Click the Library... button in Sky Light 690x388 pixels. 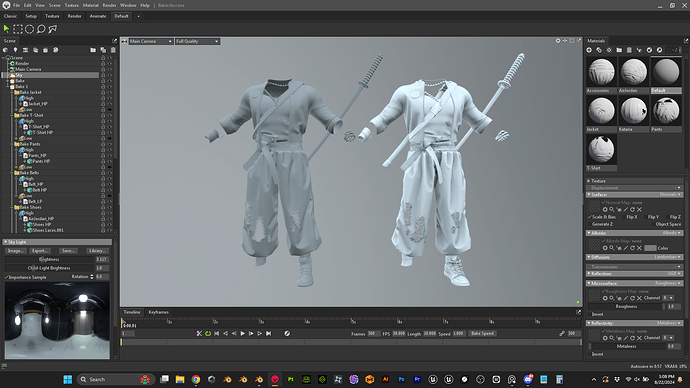click(x=97, y=251)
